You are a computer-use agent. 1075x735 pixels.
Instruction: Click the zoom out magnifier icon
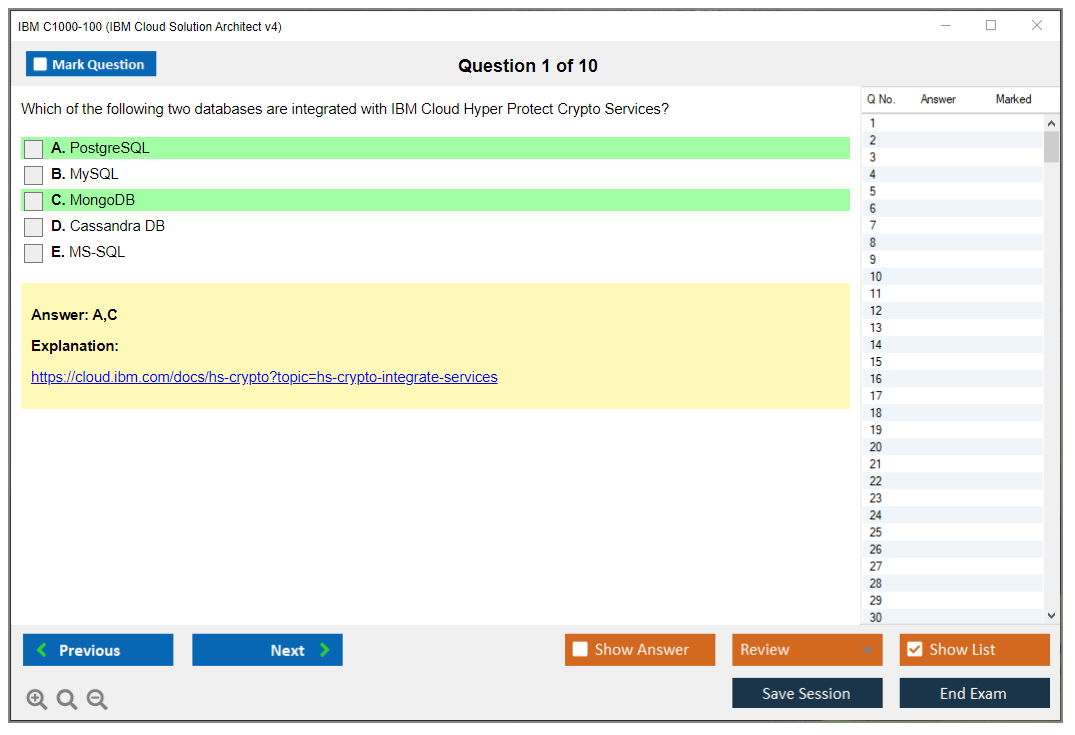point(97,700)
